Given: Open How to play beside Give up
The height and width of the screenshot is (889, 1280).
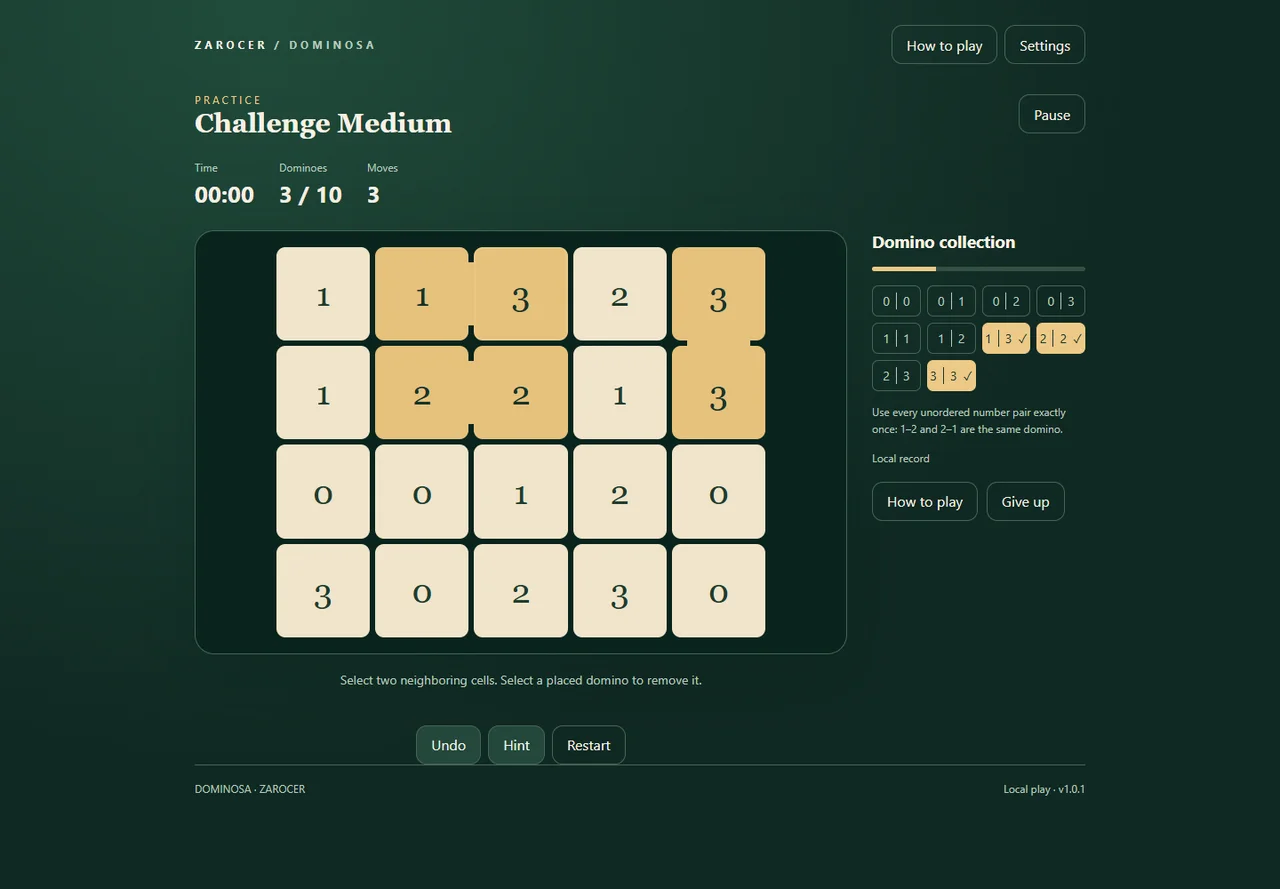Looking at the screenshot, I should coord(924,501).
